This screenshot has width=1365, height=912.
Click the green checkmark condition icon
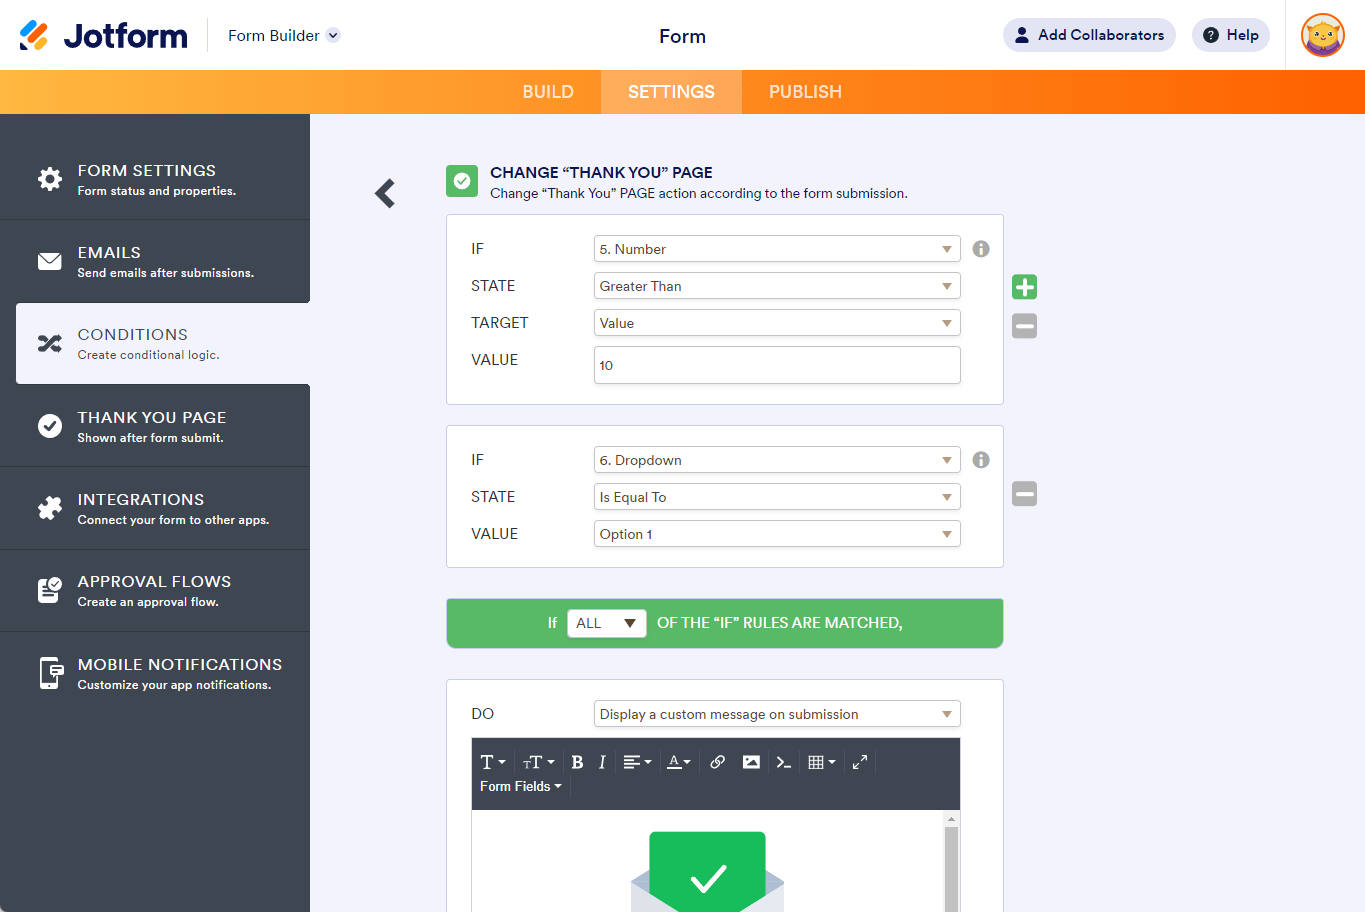pos(462,181)
